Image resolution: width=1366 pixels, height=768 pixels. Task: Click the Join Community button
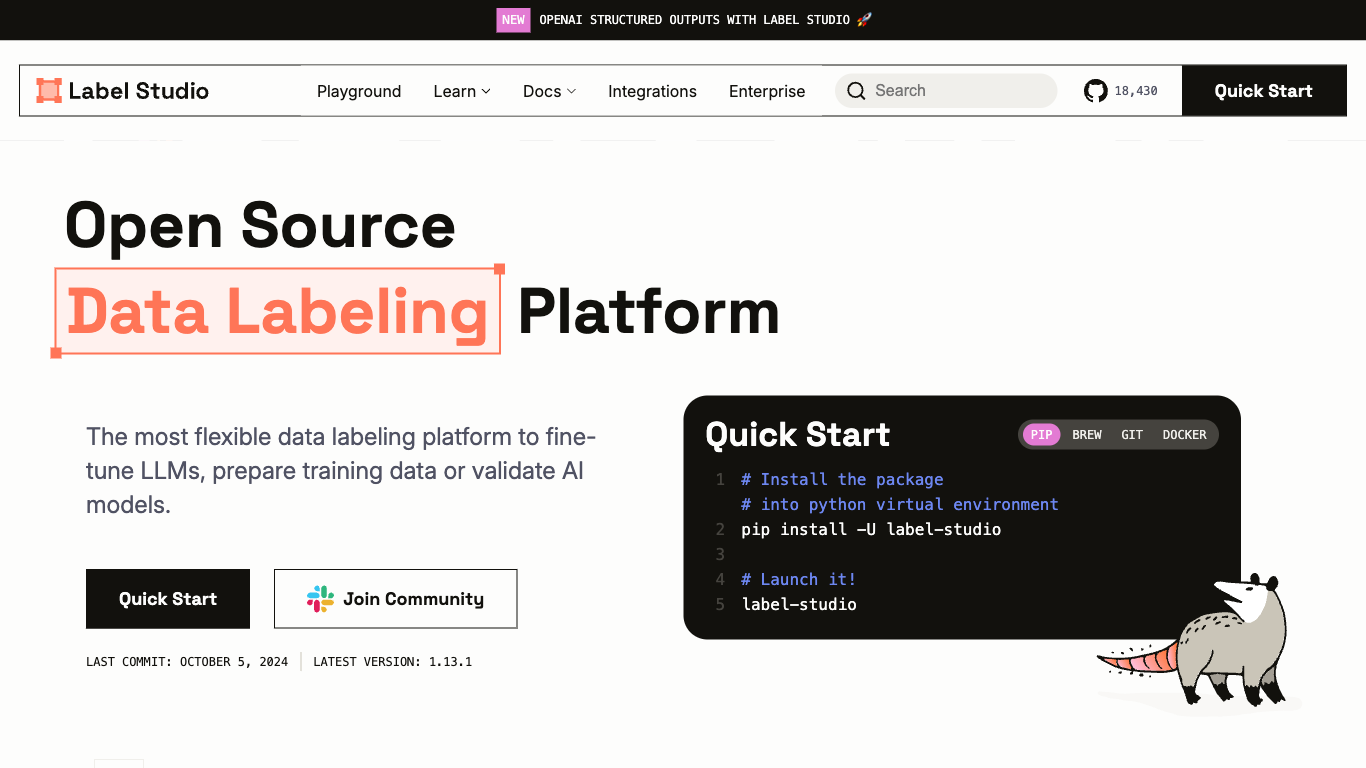(x=396, y=599)
